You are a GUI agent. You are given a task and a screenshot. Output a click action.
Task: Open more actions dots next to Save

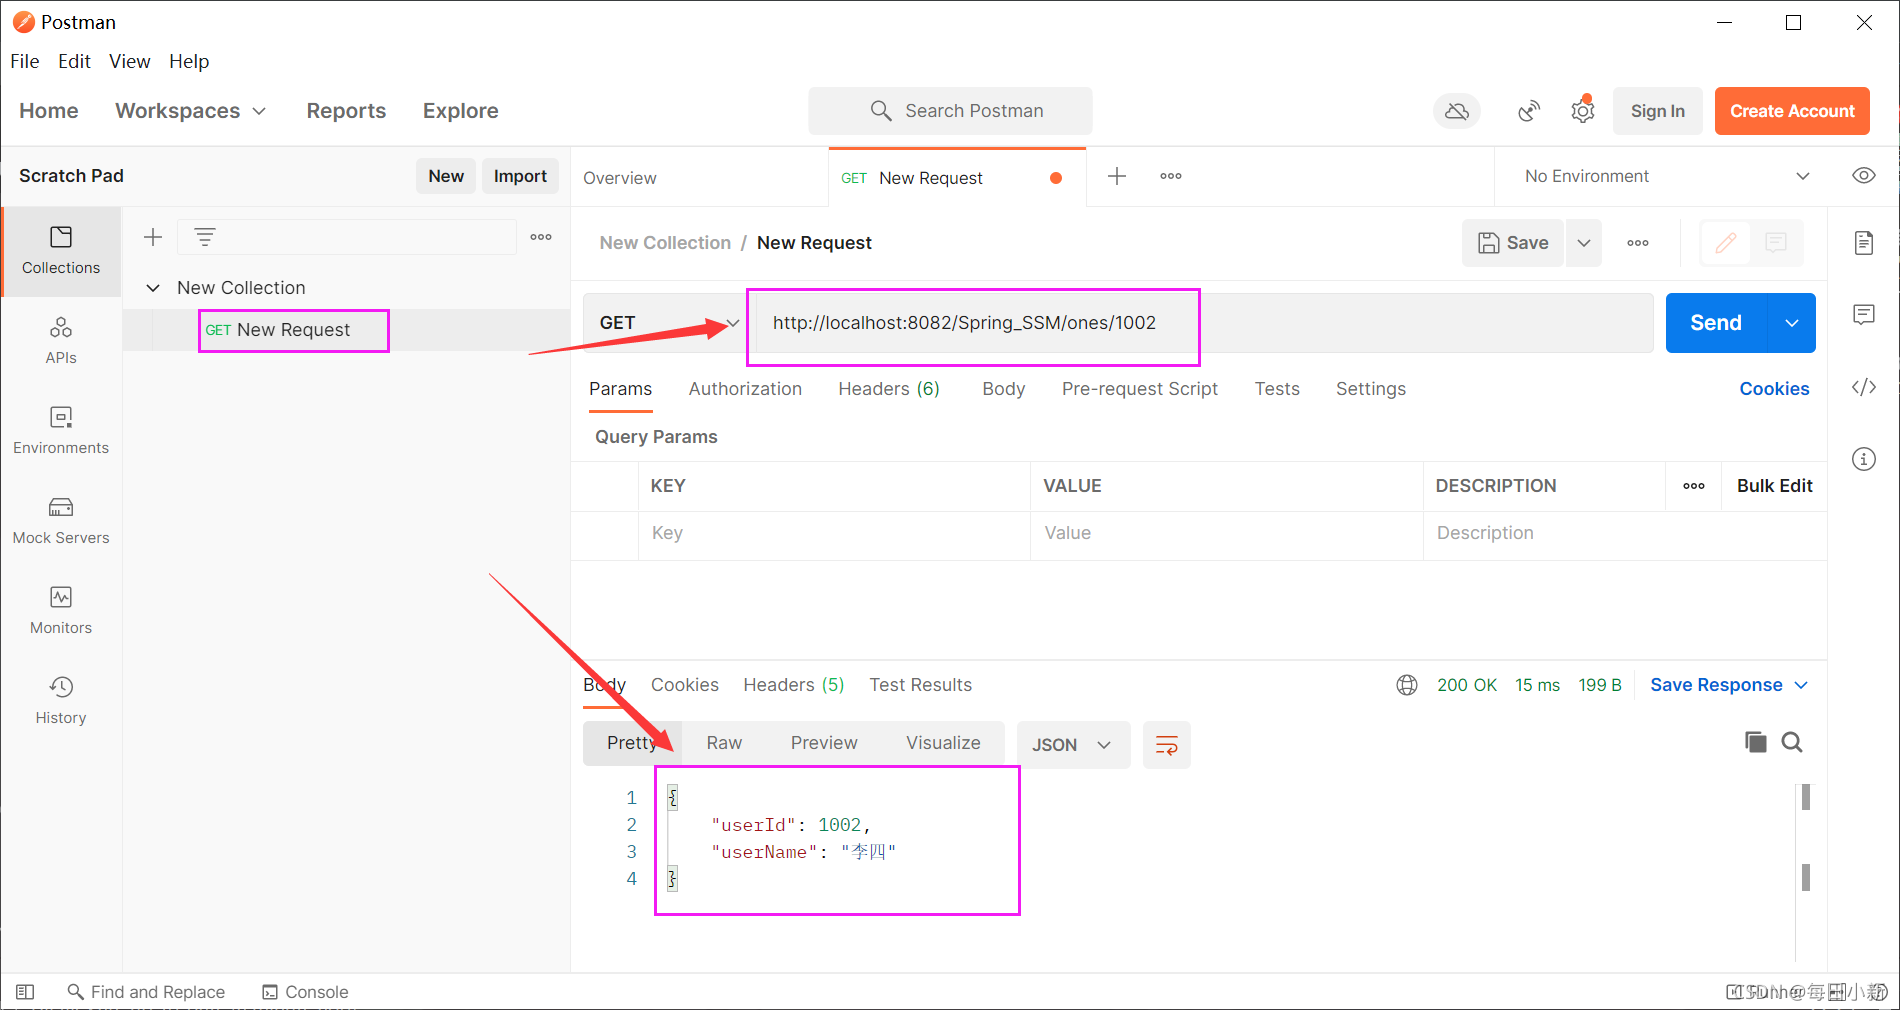pos(1638,243)
